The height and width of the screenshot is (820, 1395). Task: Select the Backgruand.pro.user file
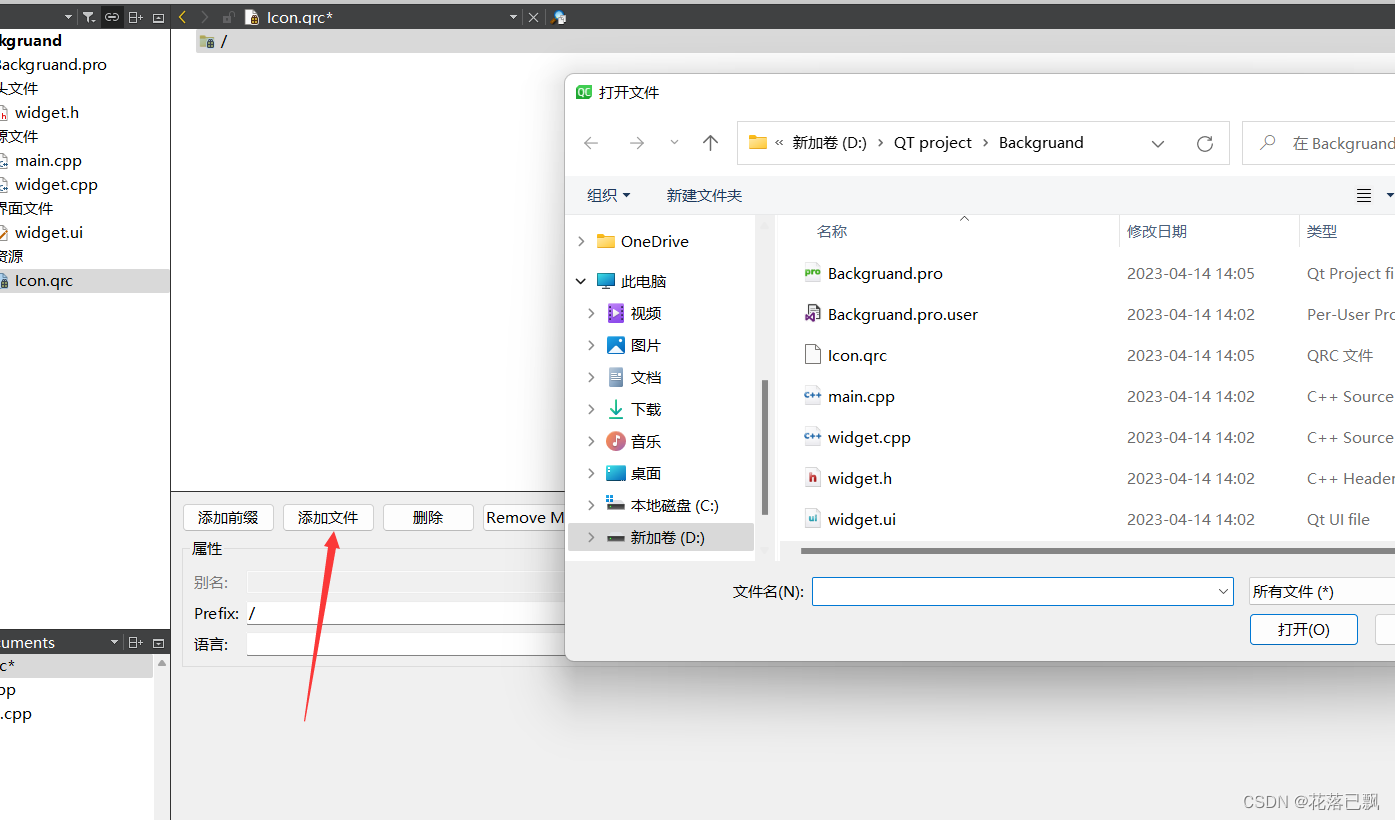click(x=891, y=314)
